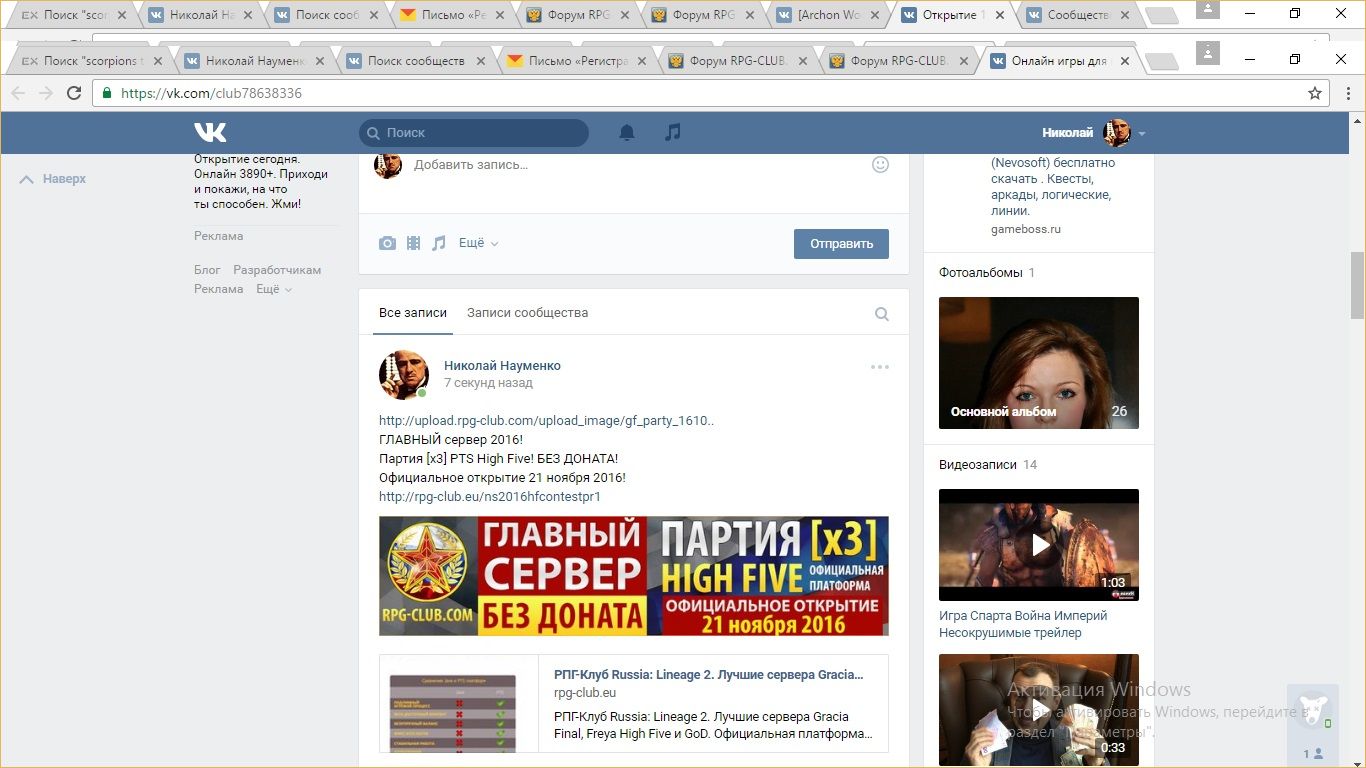Search wall posts with magnifier icon
This screenshot has width=1366, height=768.
(882, 314)
